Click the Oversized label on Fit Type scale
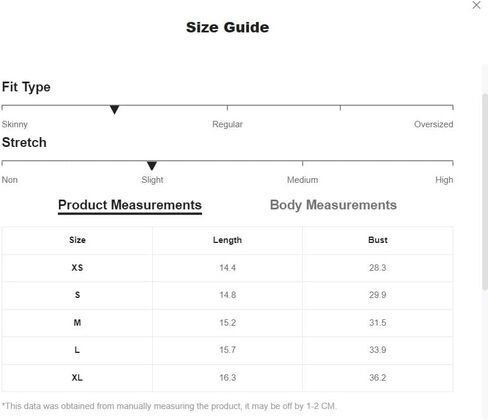The width and height of the screenshot is (488, 420). pos(433,124)
